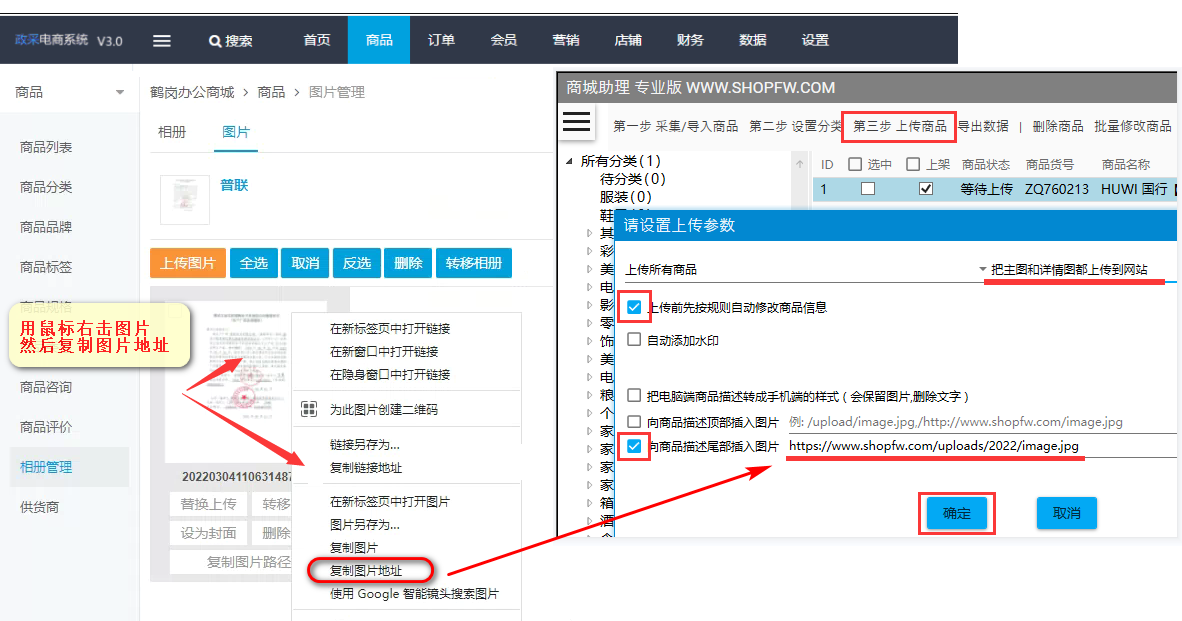Toggle 向商品描述尾部插入图片 checkbox
The width and height of the screenshot is (1182, 621).
tap(634, 446)
